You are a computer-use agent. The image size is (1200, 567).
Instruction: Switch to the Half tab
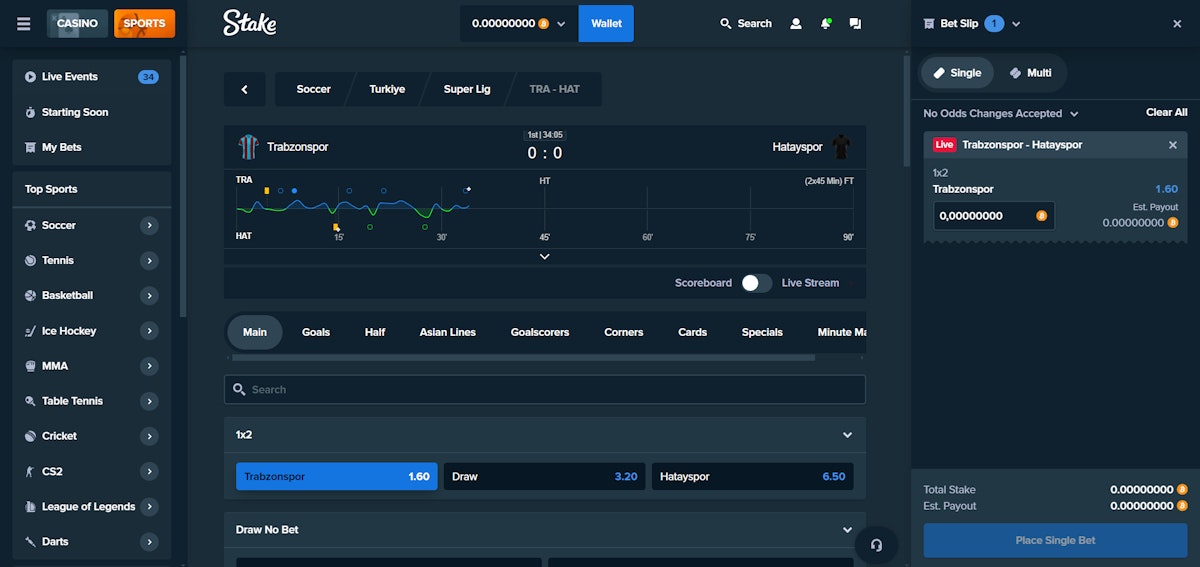point(375,332)
